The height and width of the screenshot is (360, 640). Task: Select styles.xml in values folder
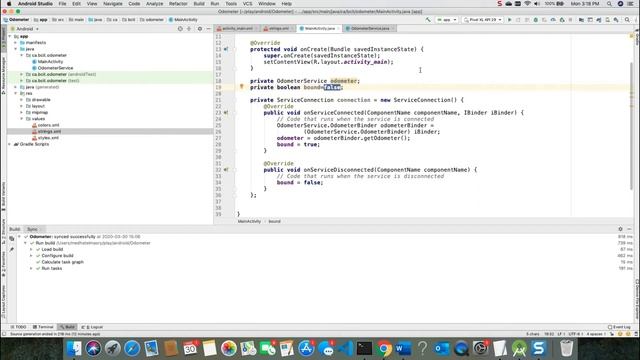pos(48,138)
